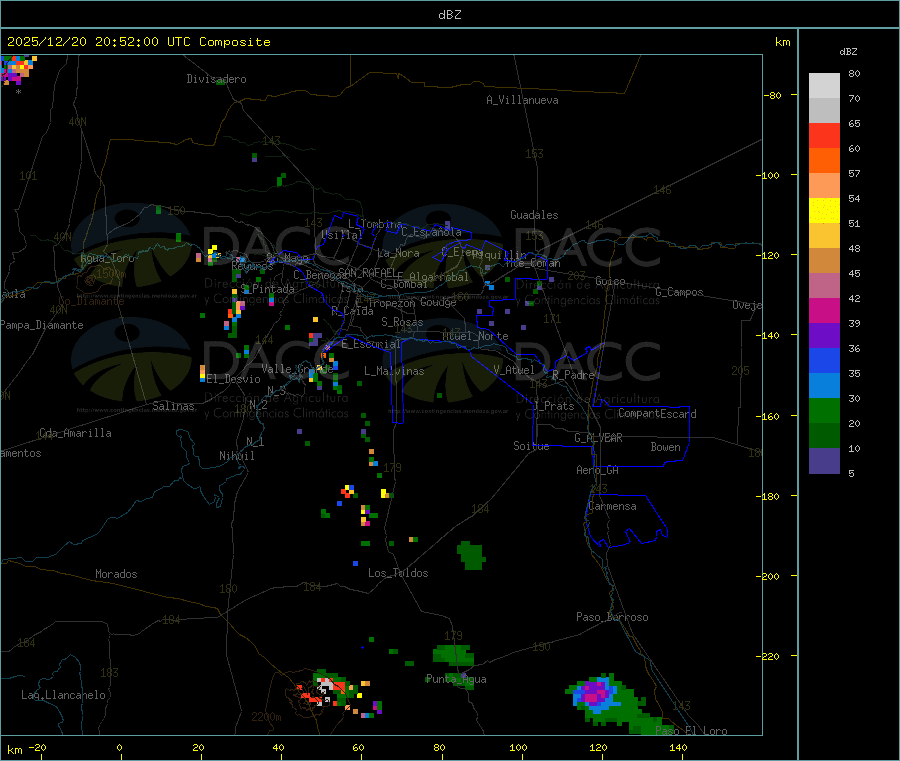
Task: Select the 'G_ALVEAR' place label
Action: click(x=598, y=438)
